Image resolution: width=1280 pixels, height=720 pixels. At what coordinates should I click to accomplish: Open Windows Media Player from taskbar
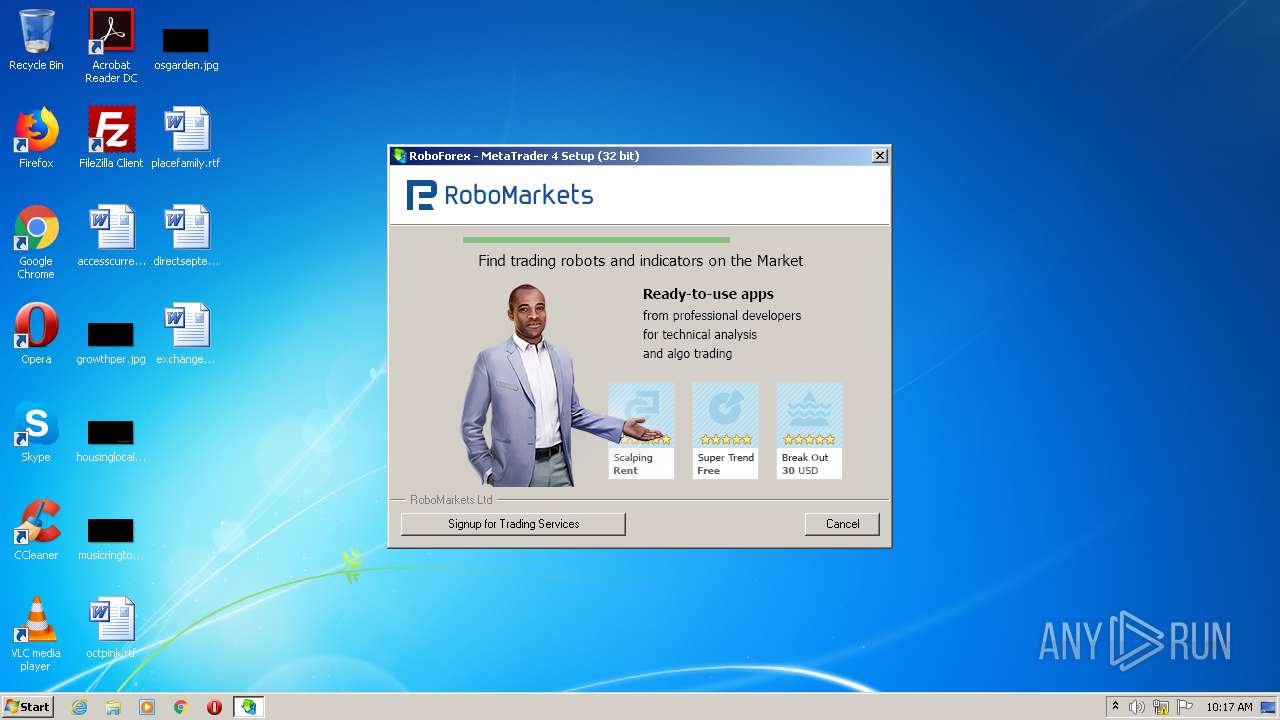click(x=147, y=707)
